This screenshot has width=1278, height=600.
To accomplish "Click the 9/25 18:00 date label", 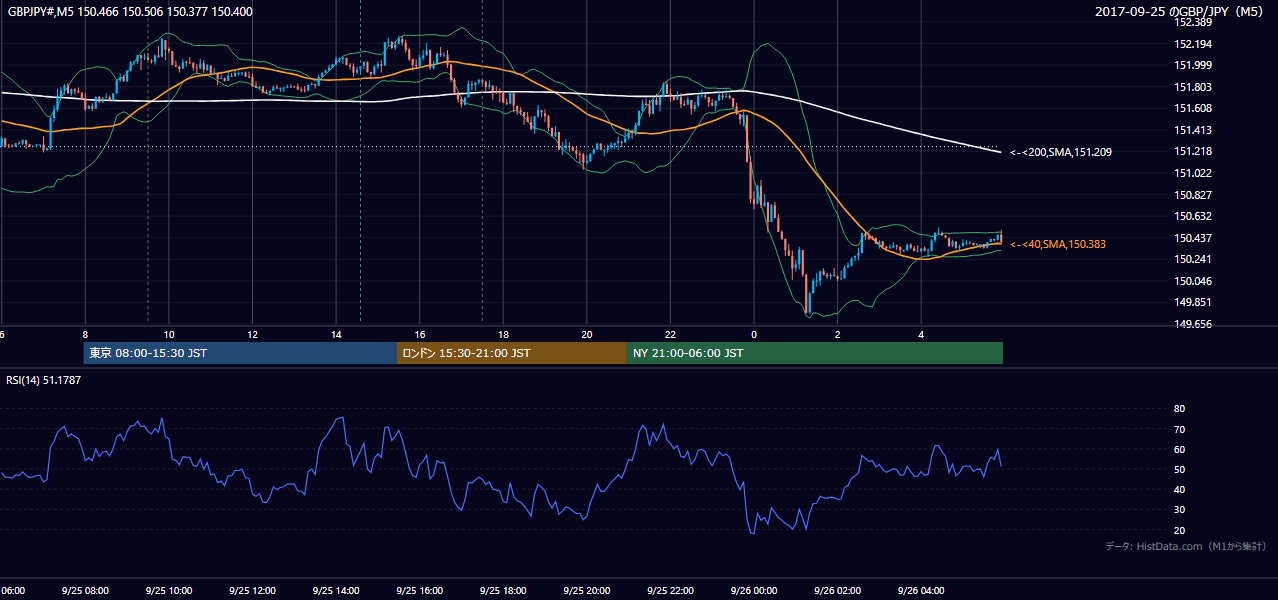I will tap(502, 591).
